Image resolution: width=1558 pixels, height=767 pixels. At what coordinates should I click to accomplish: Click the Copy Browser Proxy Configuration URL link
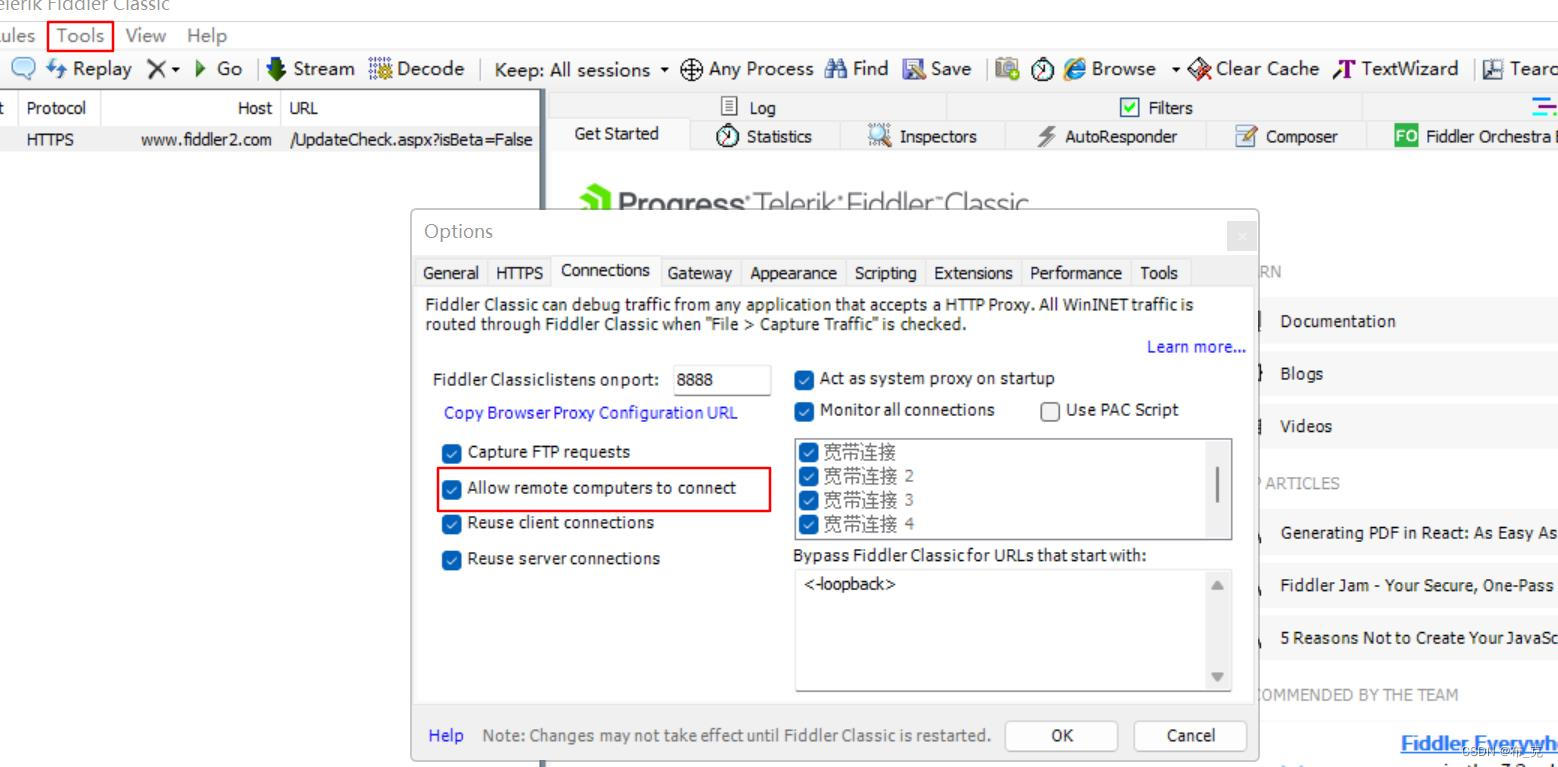[590, 412]
